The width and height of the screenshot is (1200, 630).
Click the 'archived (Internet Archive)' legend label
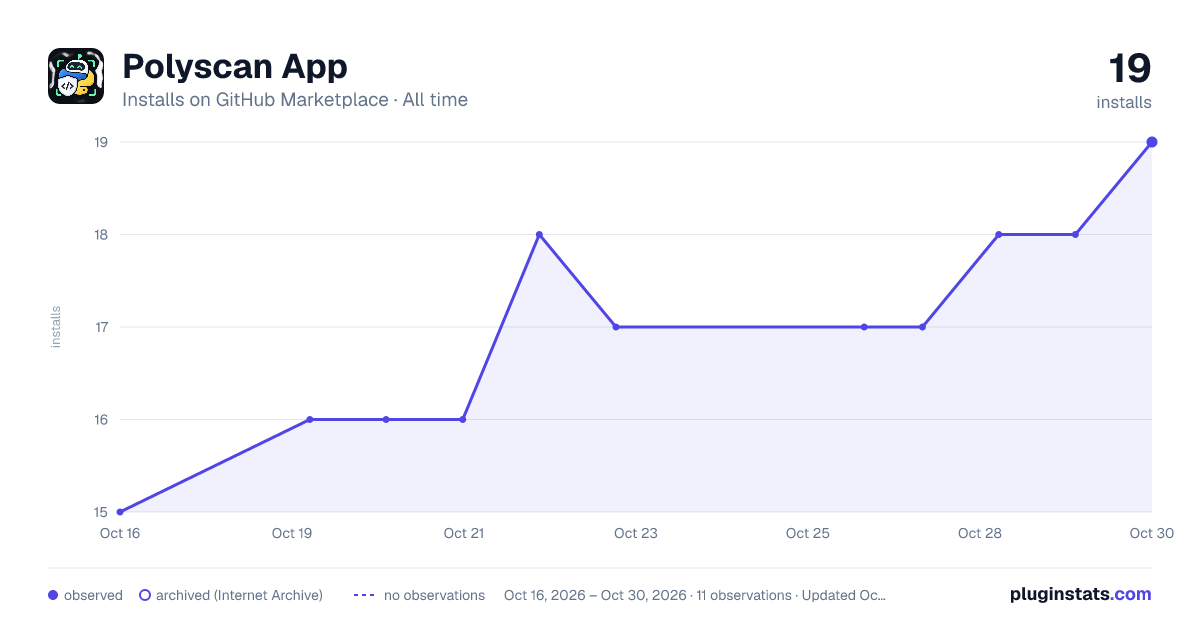pos(239,595)
